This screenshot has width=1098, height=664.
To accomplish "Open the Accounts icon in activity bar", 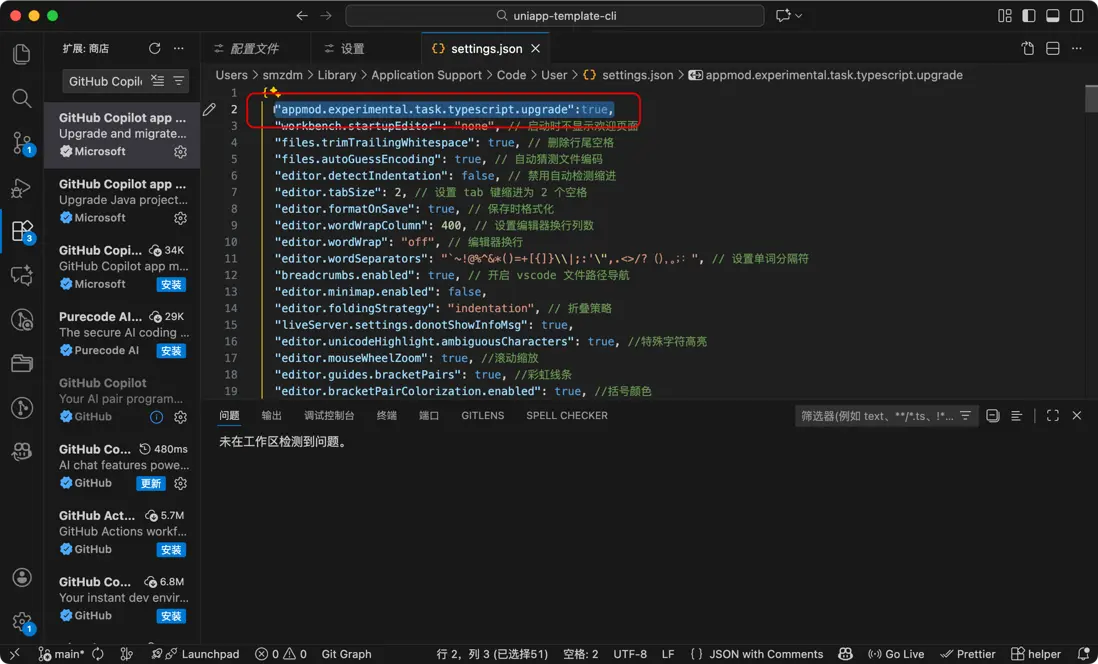I will [x=21, y=578].
